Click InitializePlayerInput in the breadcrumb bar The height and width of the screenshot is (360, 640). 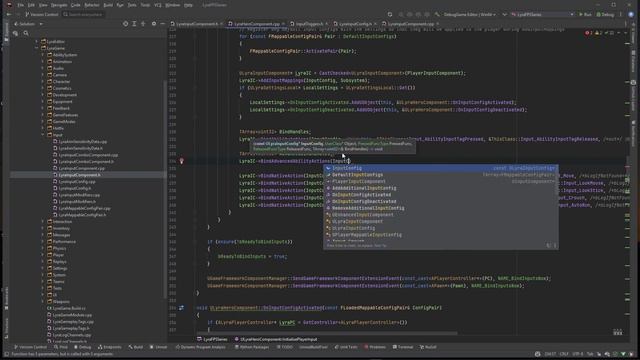pyautogui.click(x=276, y=339)
